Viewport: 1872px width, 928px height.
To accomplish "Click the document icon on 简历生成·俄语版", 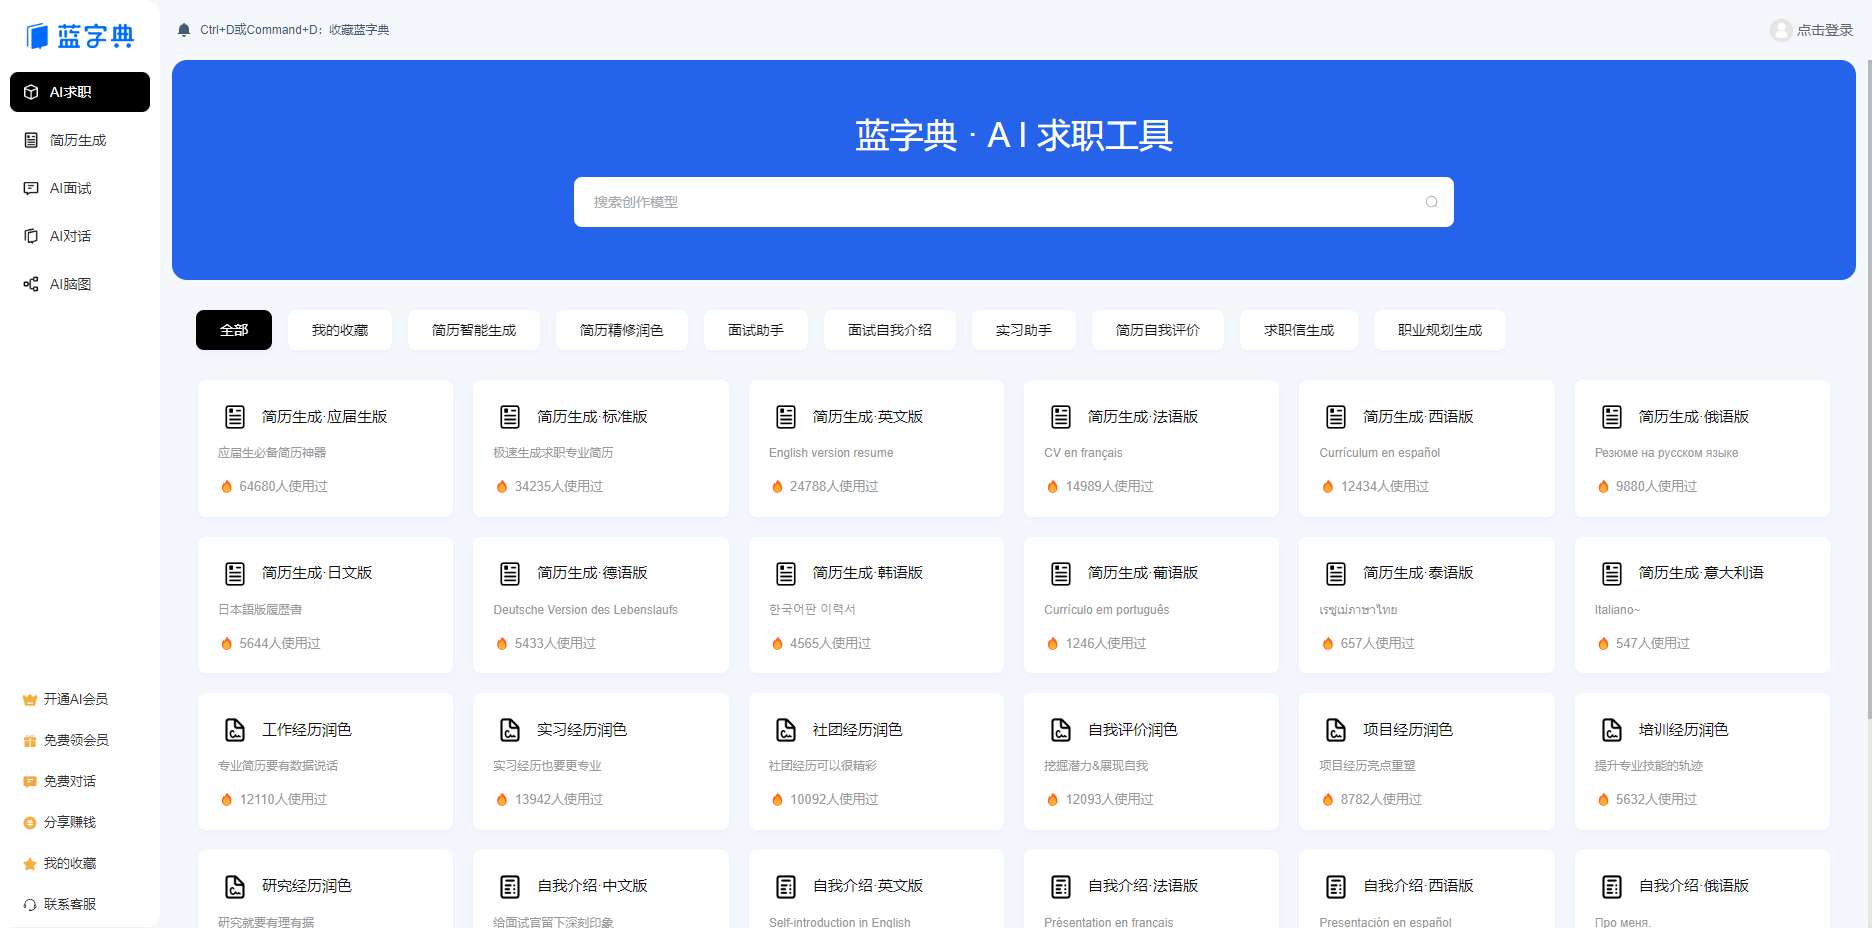I will tap(1612, 417).
